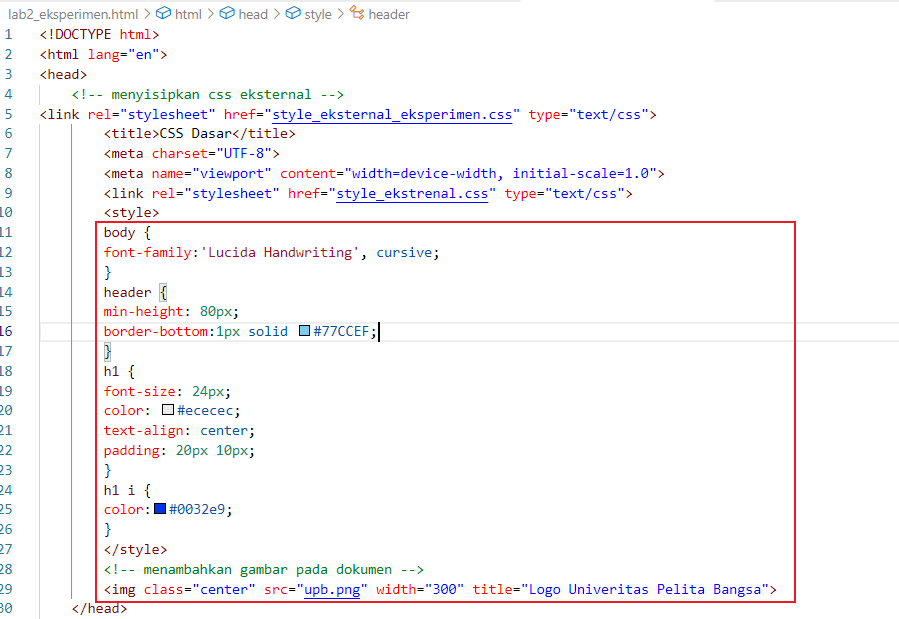Image resolution: width=899 pixels, height=619 pixels.
Task: Click the style tag icon in the breadcrumb
Action: tap(292, 13)
